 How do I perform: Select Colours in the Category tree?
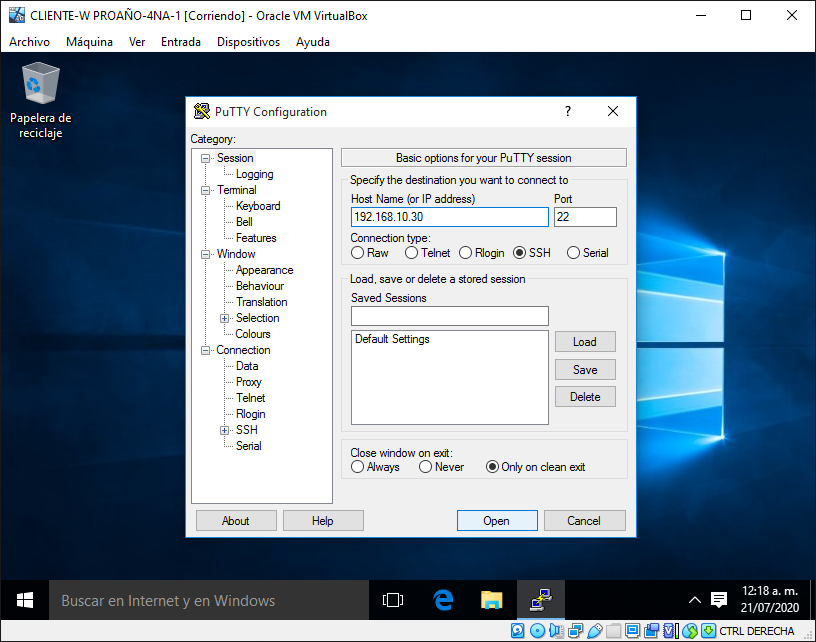coord(253,334)
